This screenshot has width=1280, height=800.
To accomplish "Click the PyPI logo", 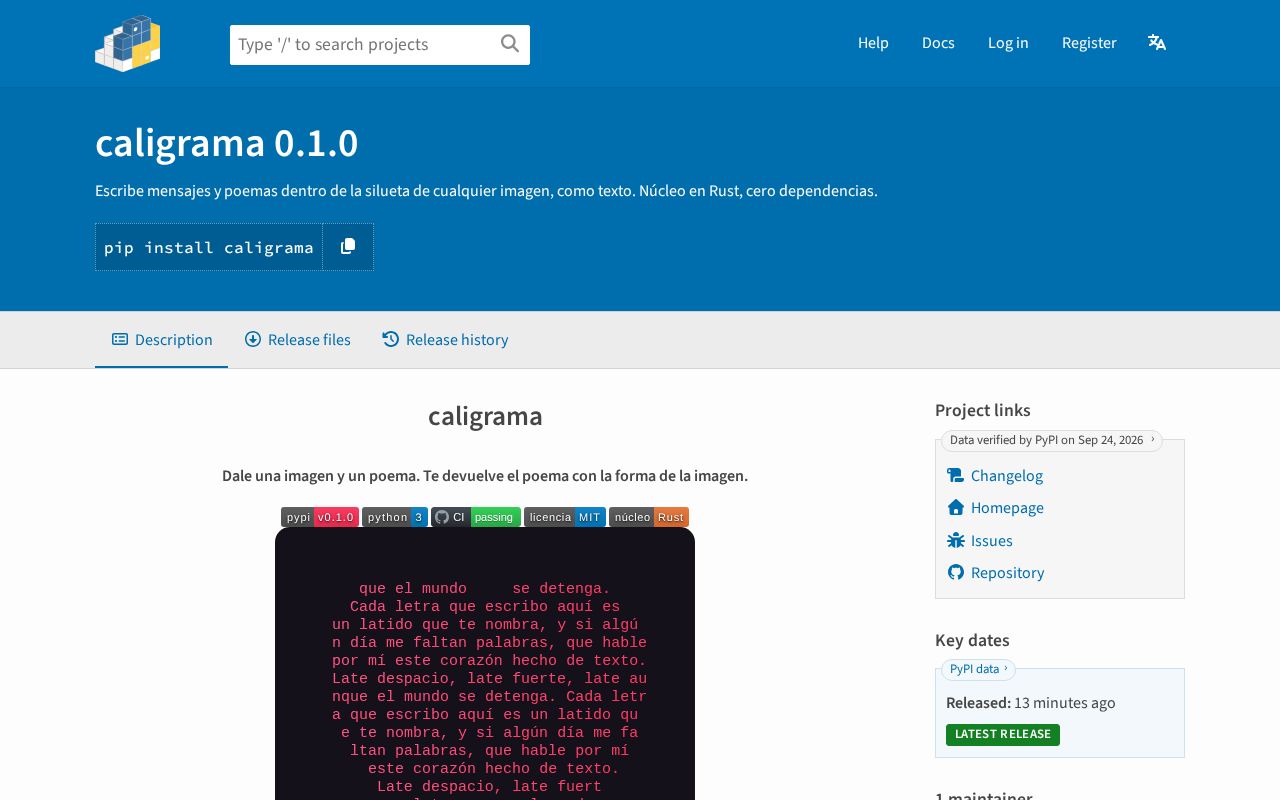I will (x=128, y=43).
